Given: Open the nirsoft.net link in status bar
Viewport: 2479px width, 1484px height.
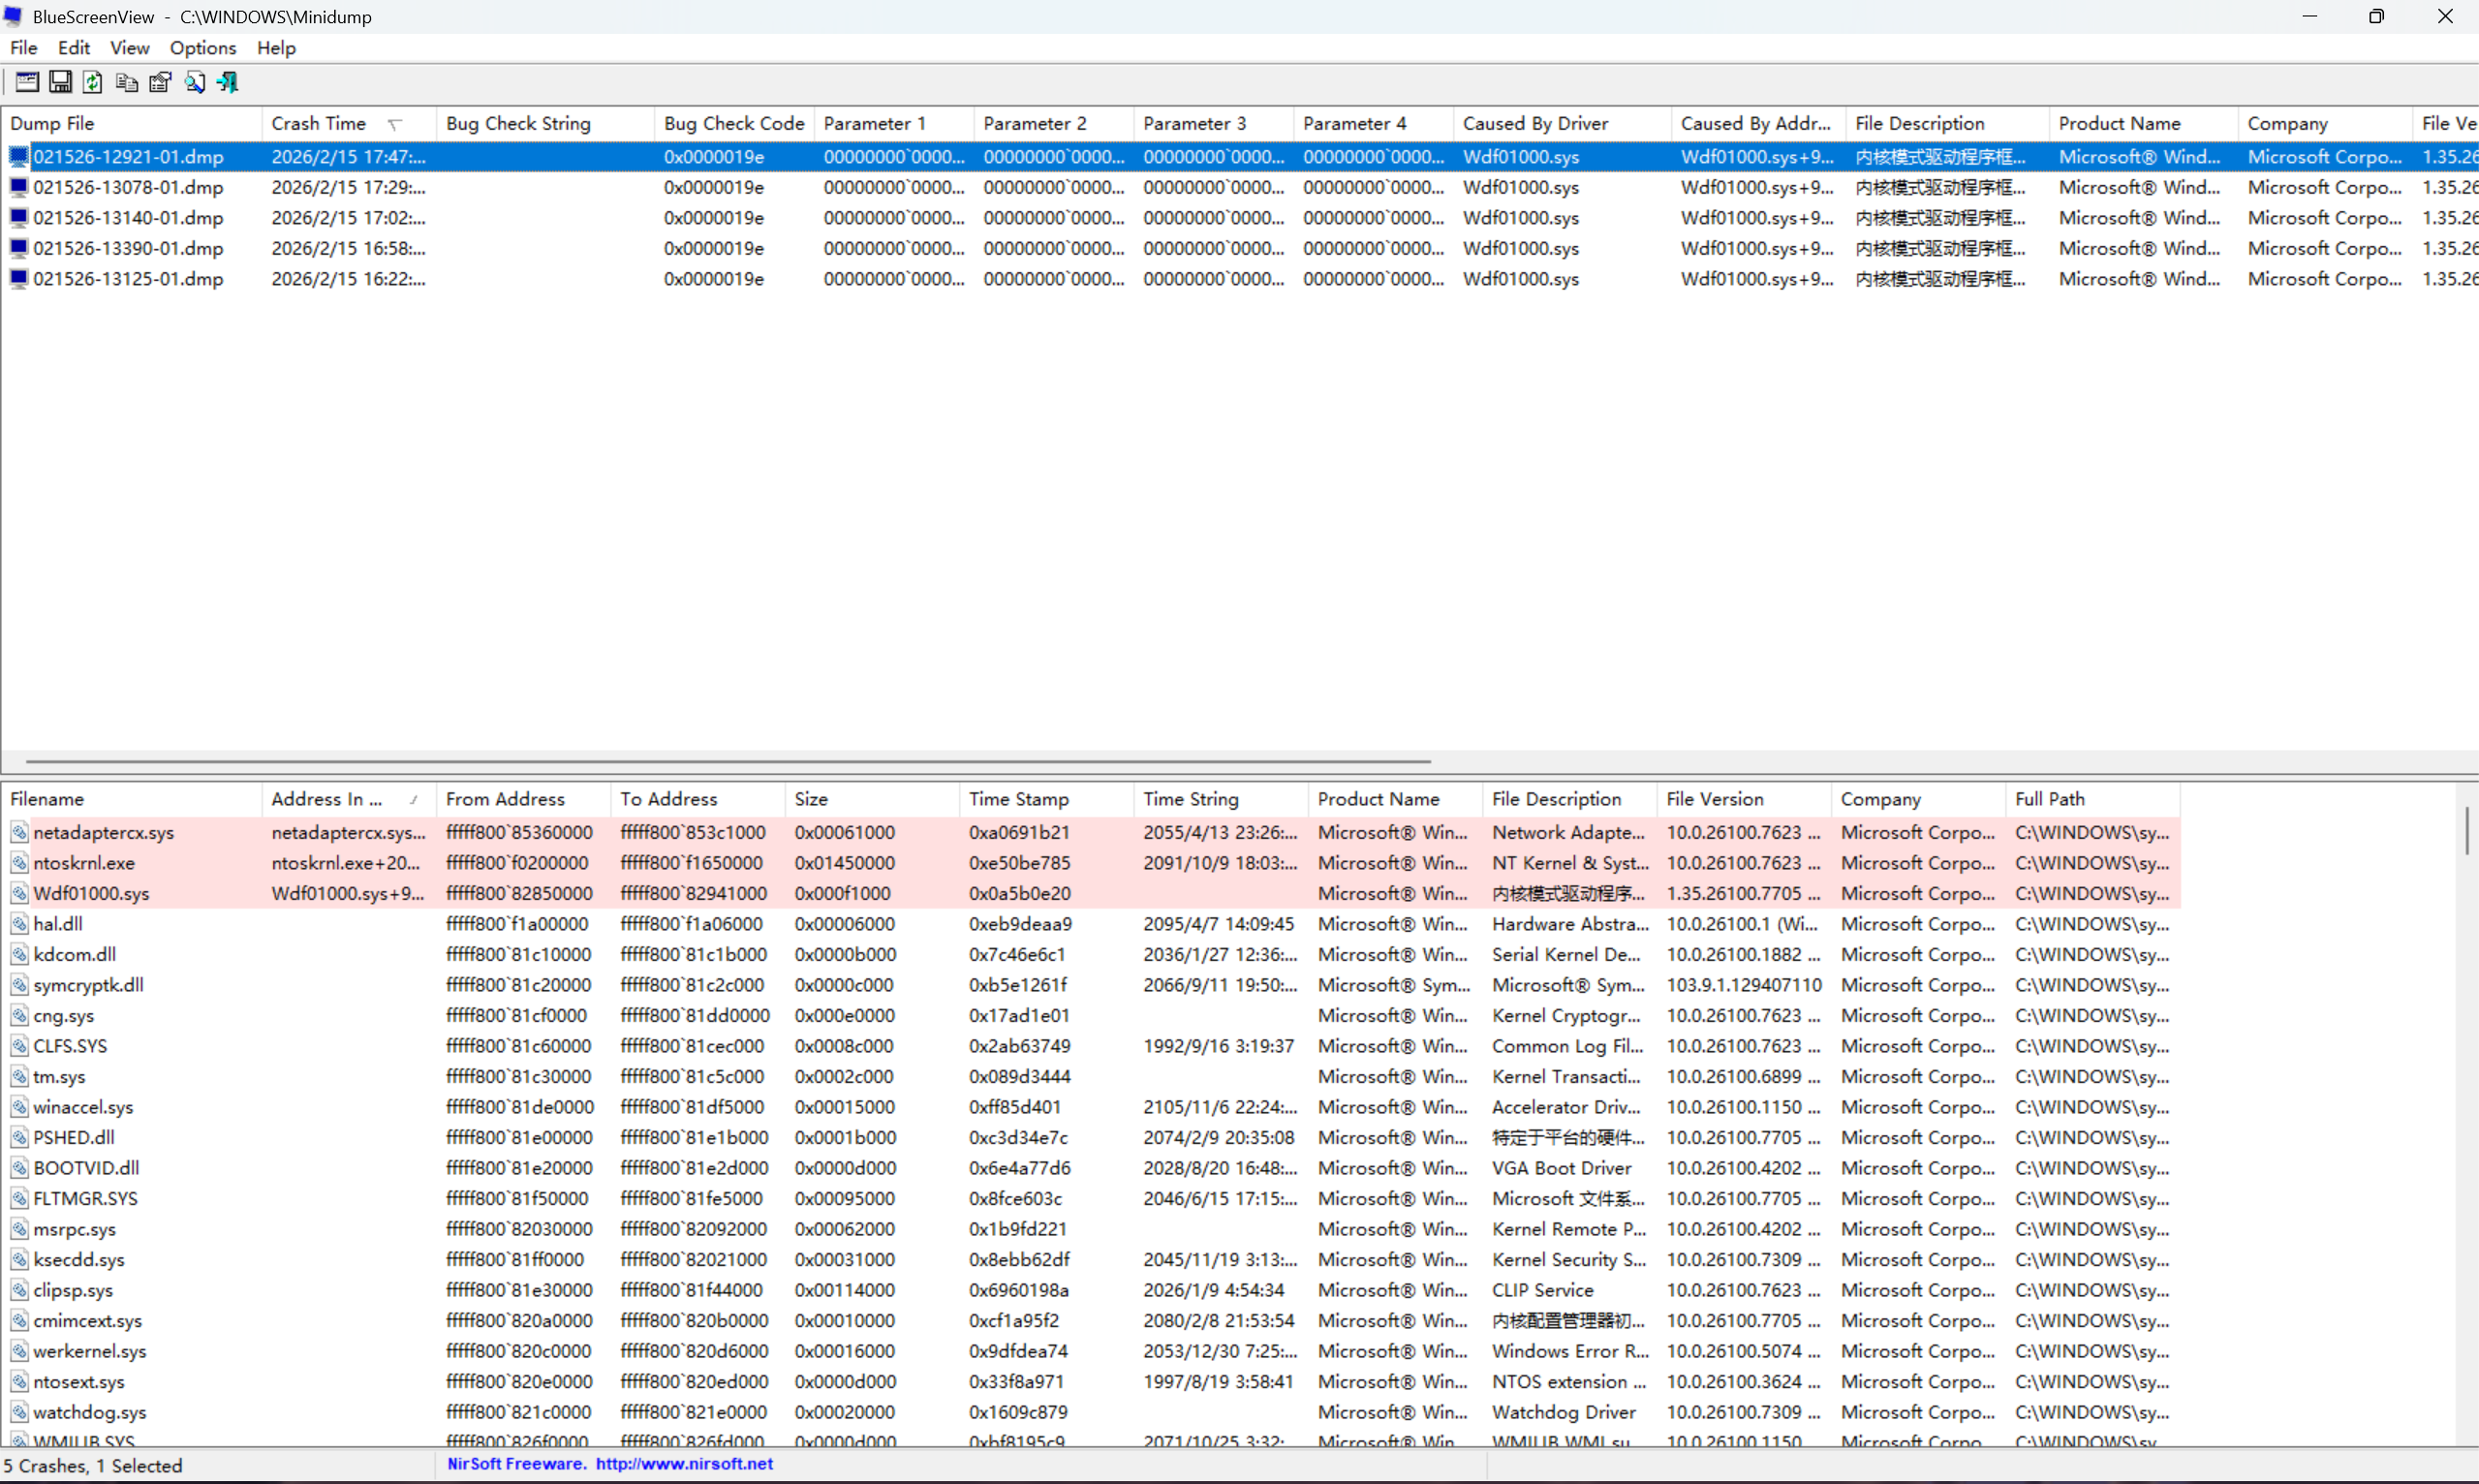Looking at the screenshot, I should (684, 1464).
